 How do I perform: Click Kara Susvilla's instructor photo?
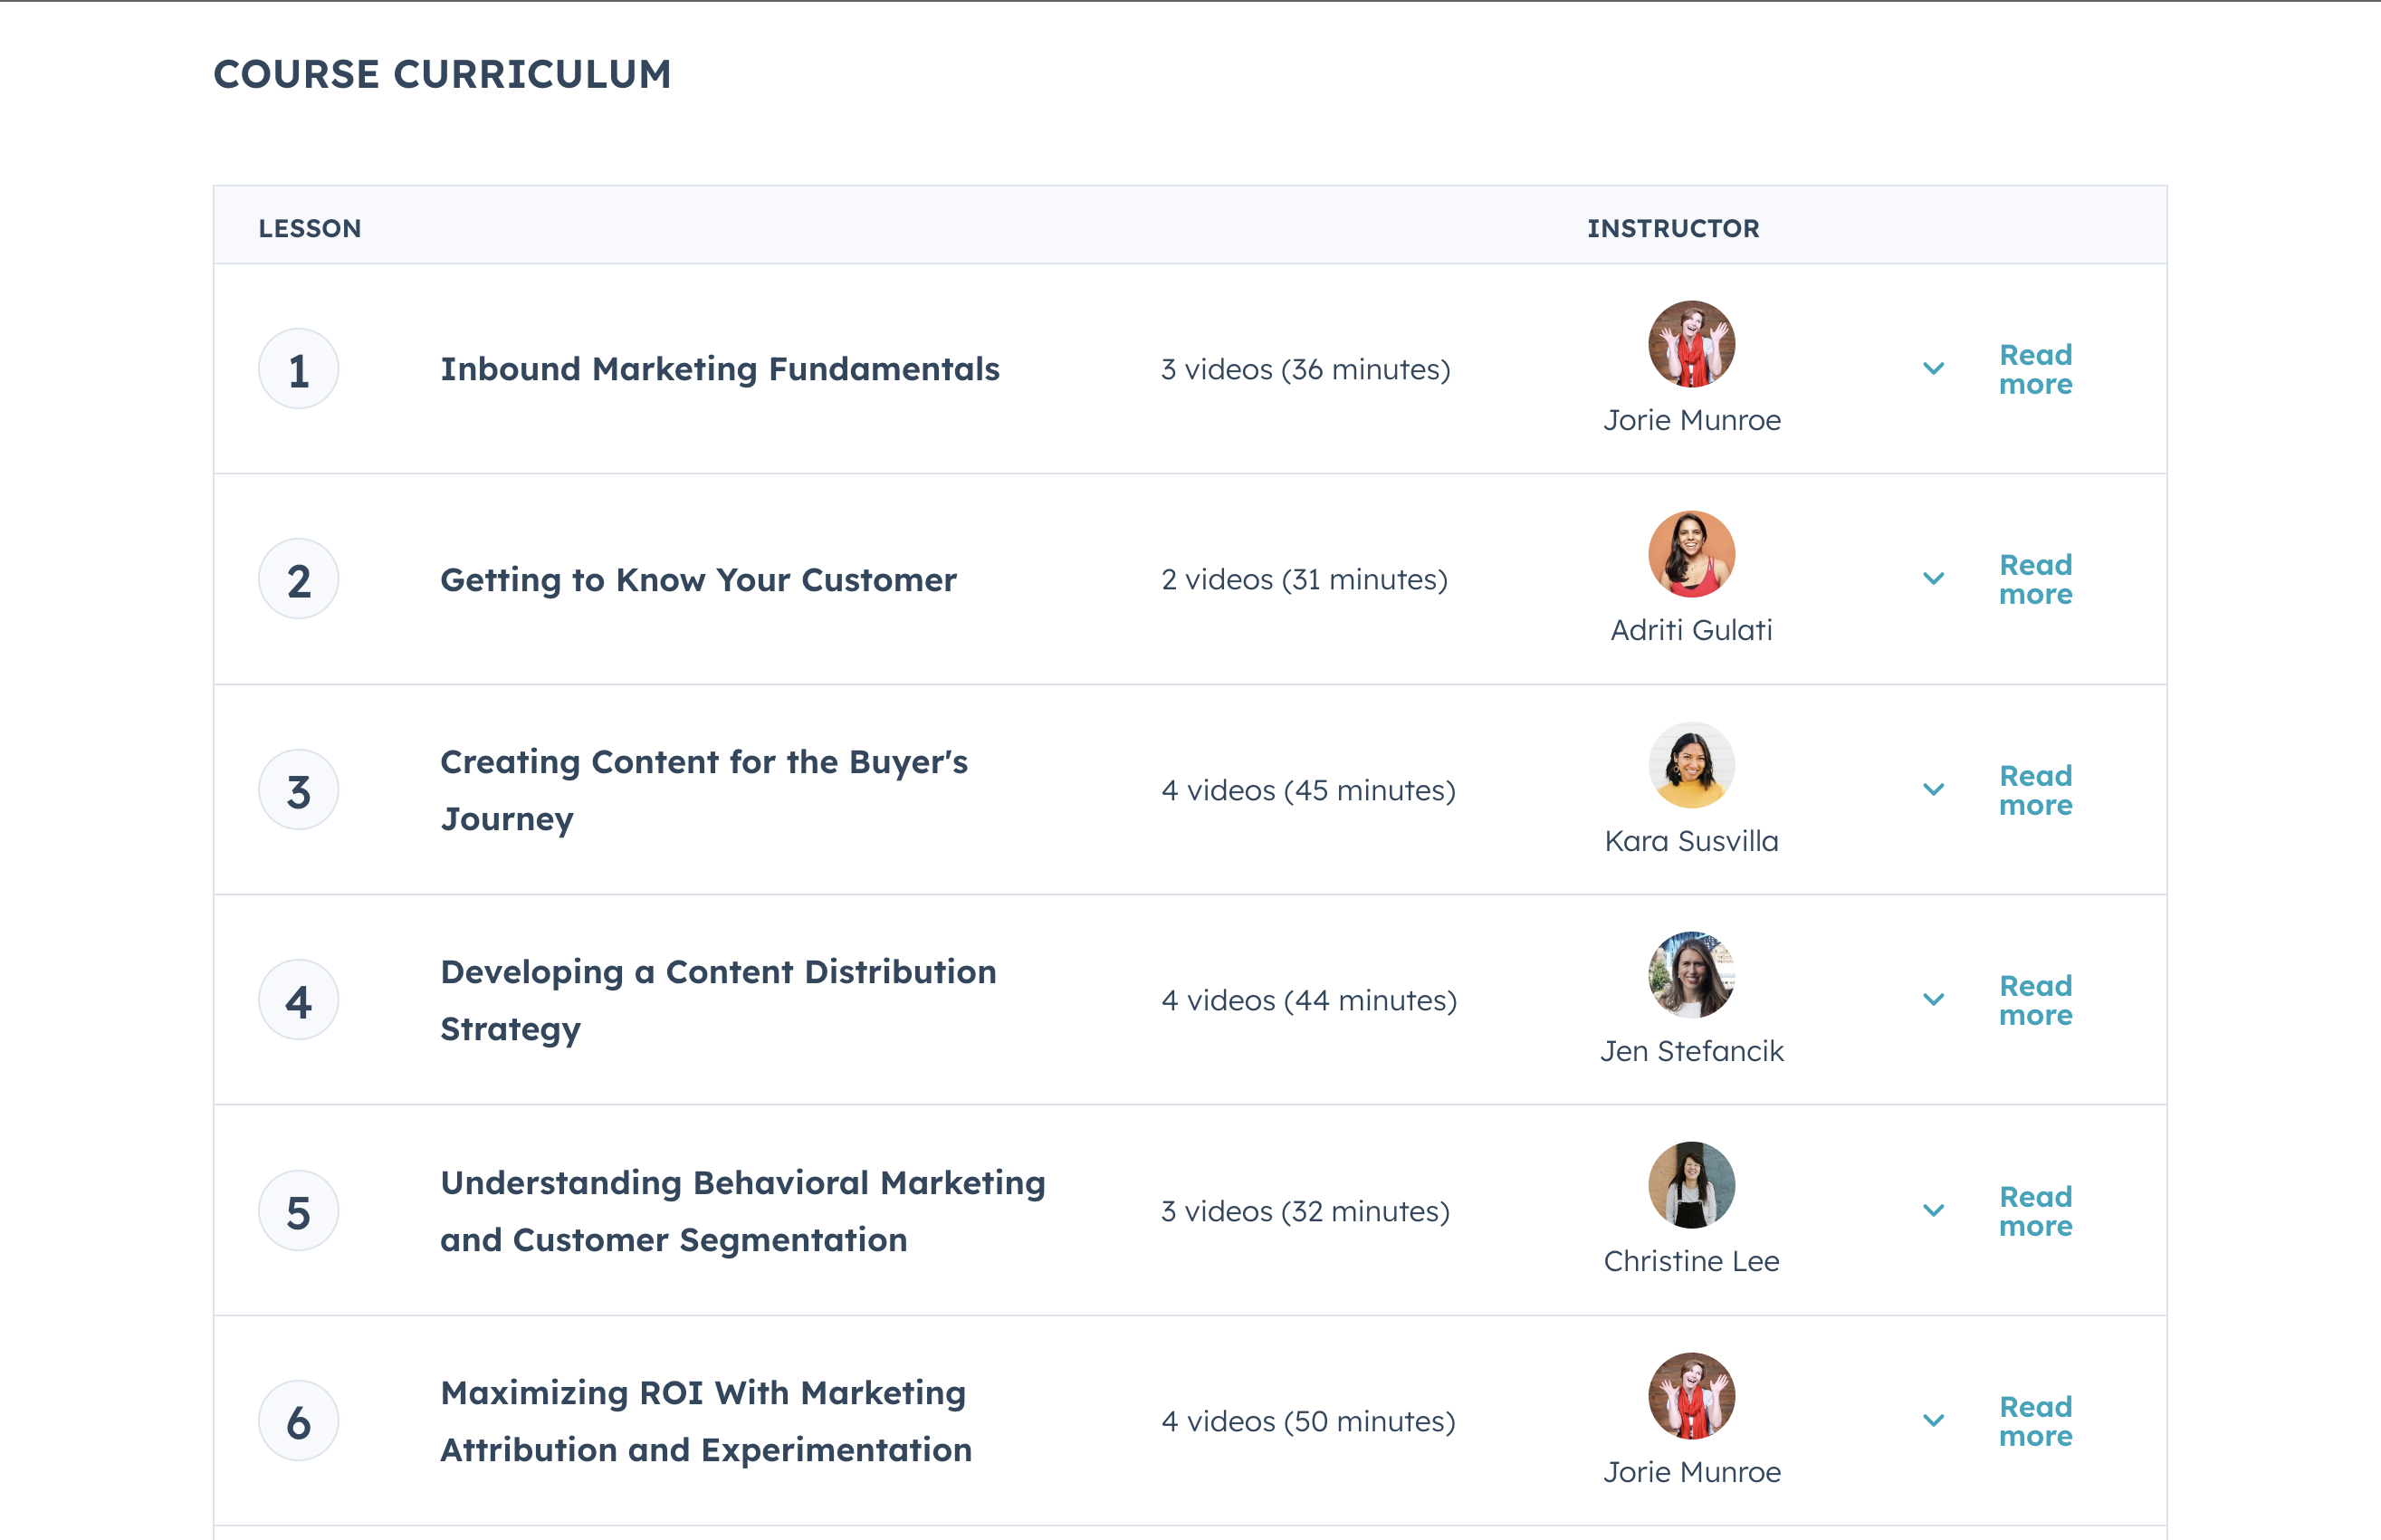(x=1691, y=765)
